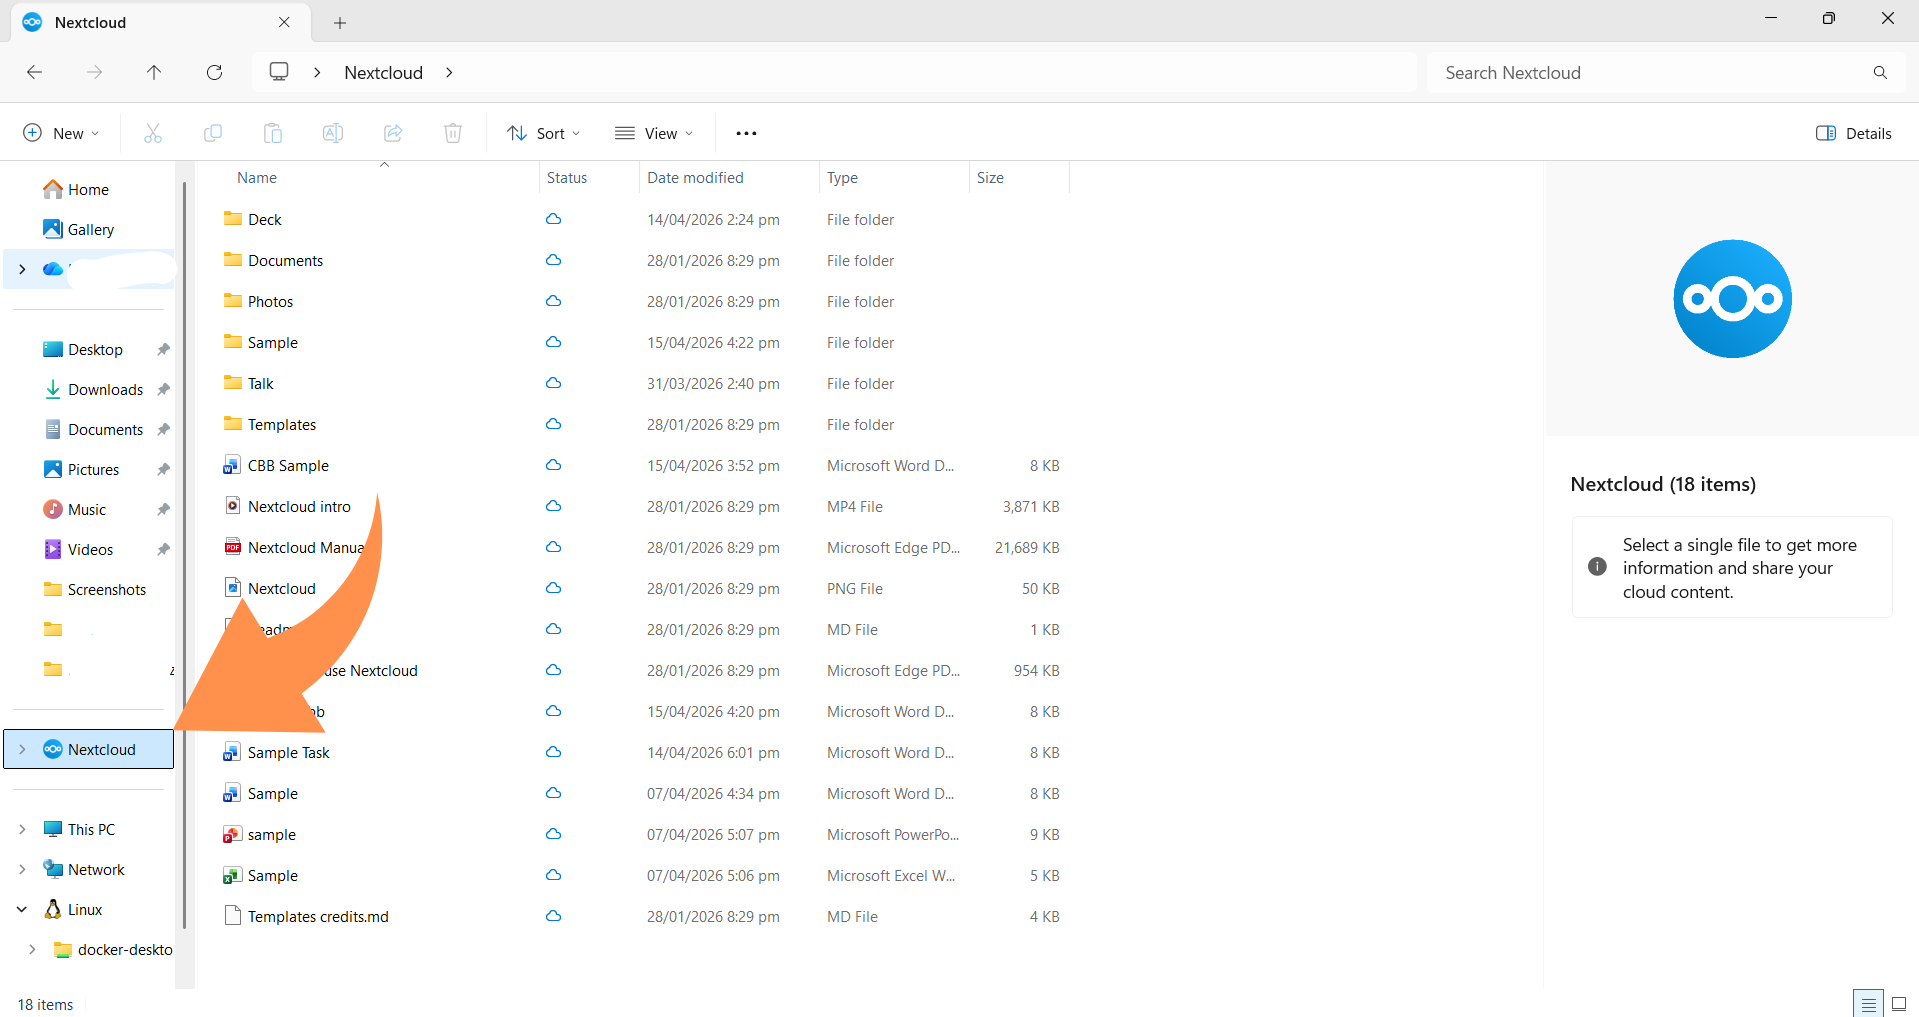Expand the docker-desktop tree node
This screenshot has width=1919, height=1017.
point(32,949)
